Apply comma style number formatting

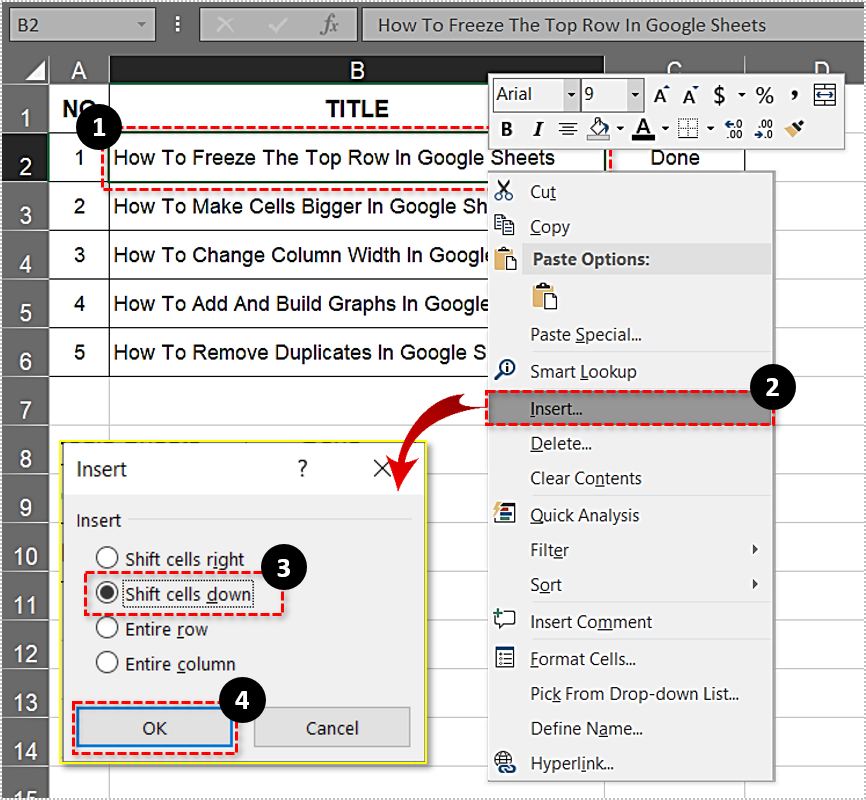[793, 95]
